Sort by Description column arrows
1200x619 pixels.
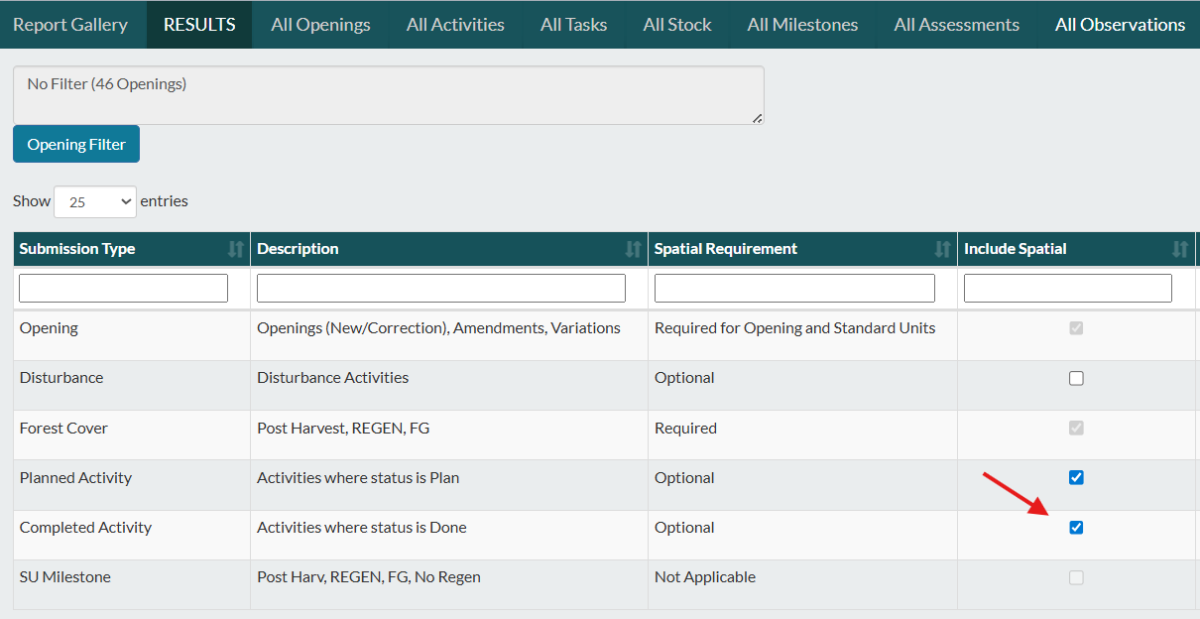tap(633, 249)
